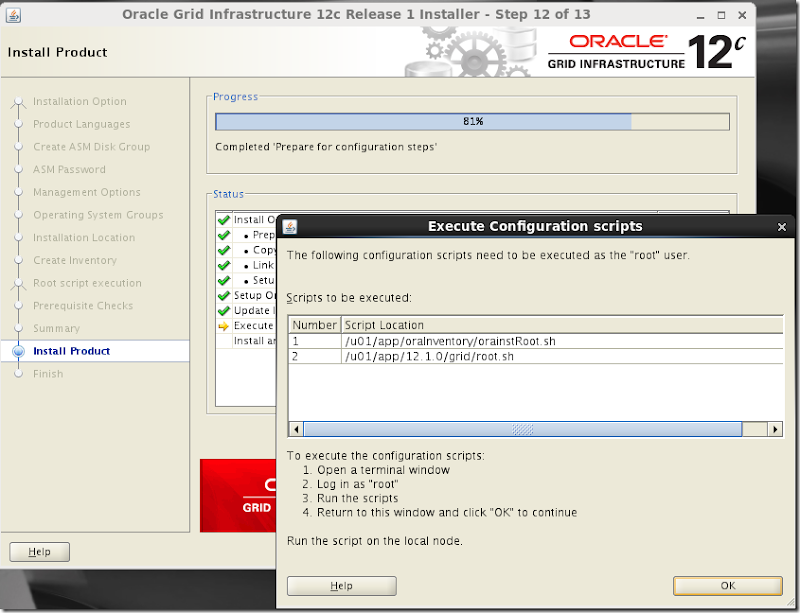Viewport: 800px width, 613px height.
Task: Click the Number column header
Action: 314,325
